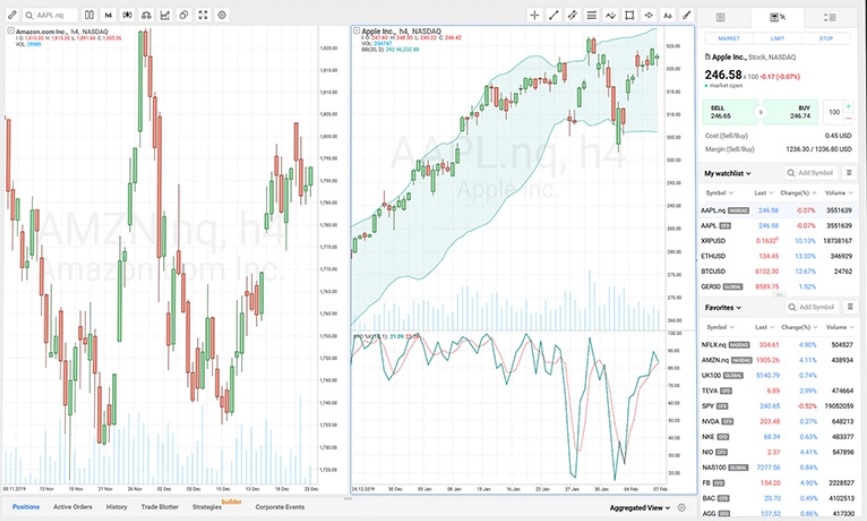Viewport: 867px width, 521px height.
Task: Increase order quantity with plus stepper
Action: coord(849,106)
